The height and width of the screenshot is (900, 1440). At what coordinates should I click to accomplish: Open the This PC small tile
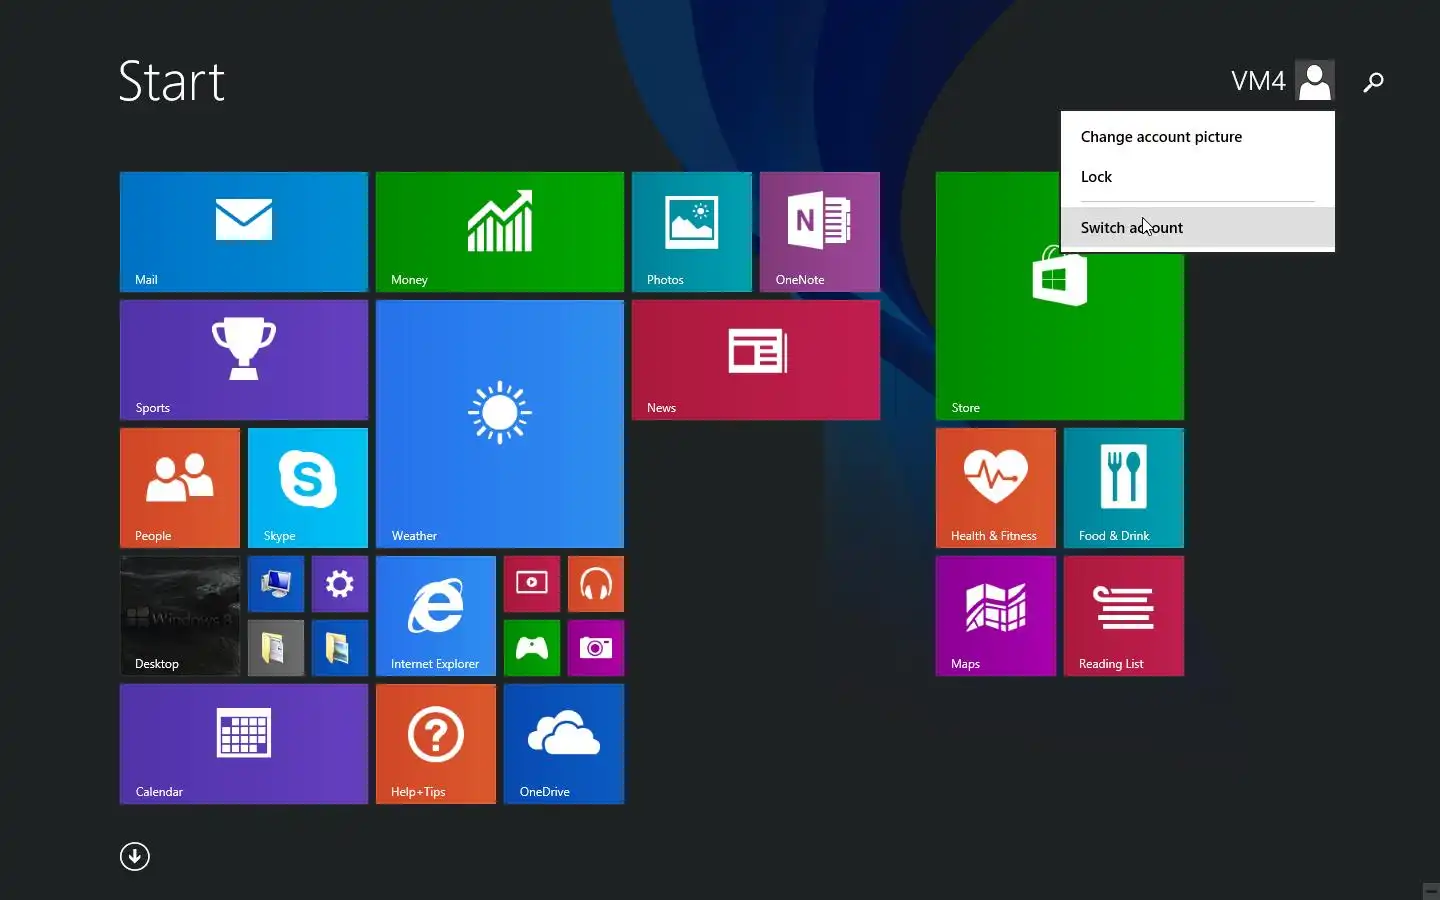[x=276, y=584]
